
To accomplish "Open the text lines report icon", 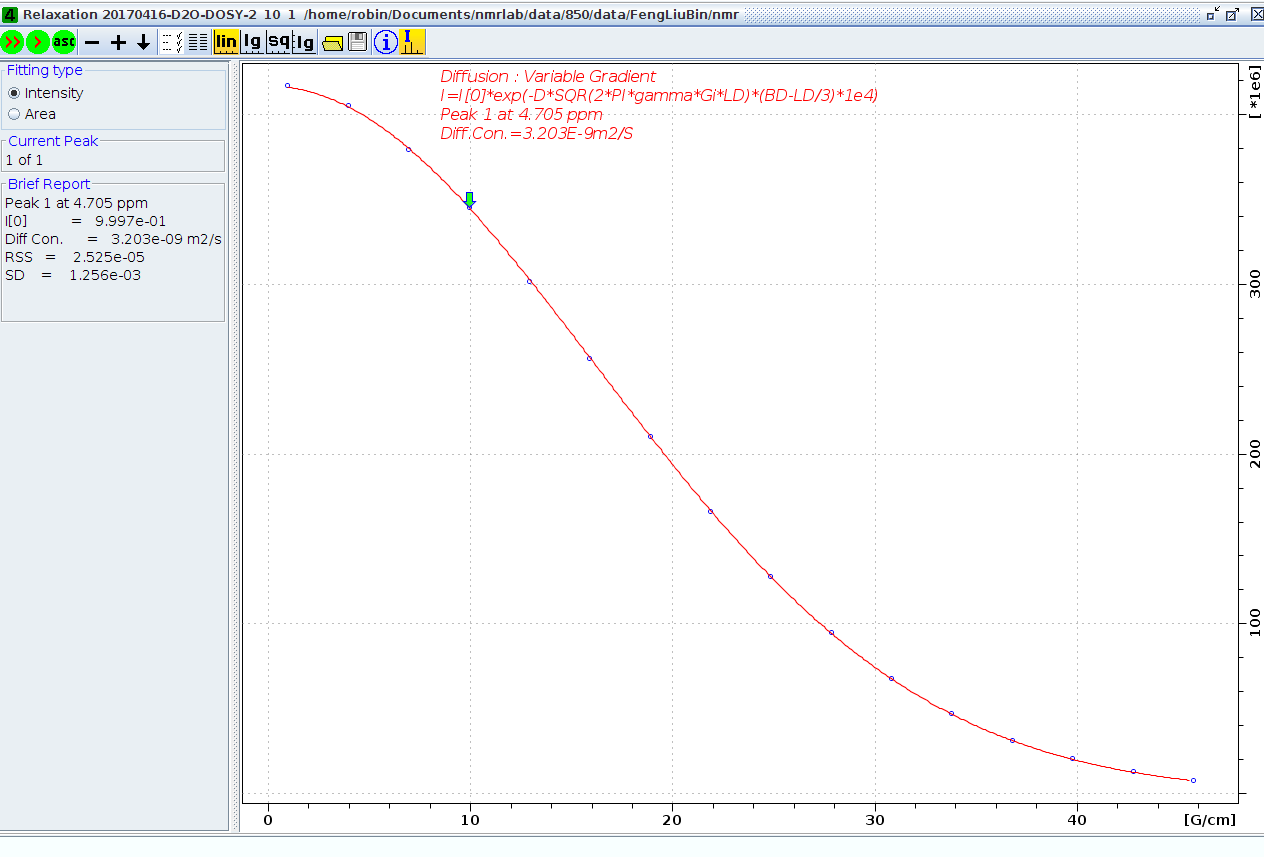I will [197, 42].
